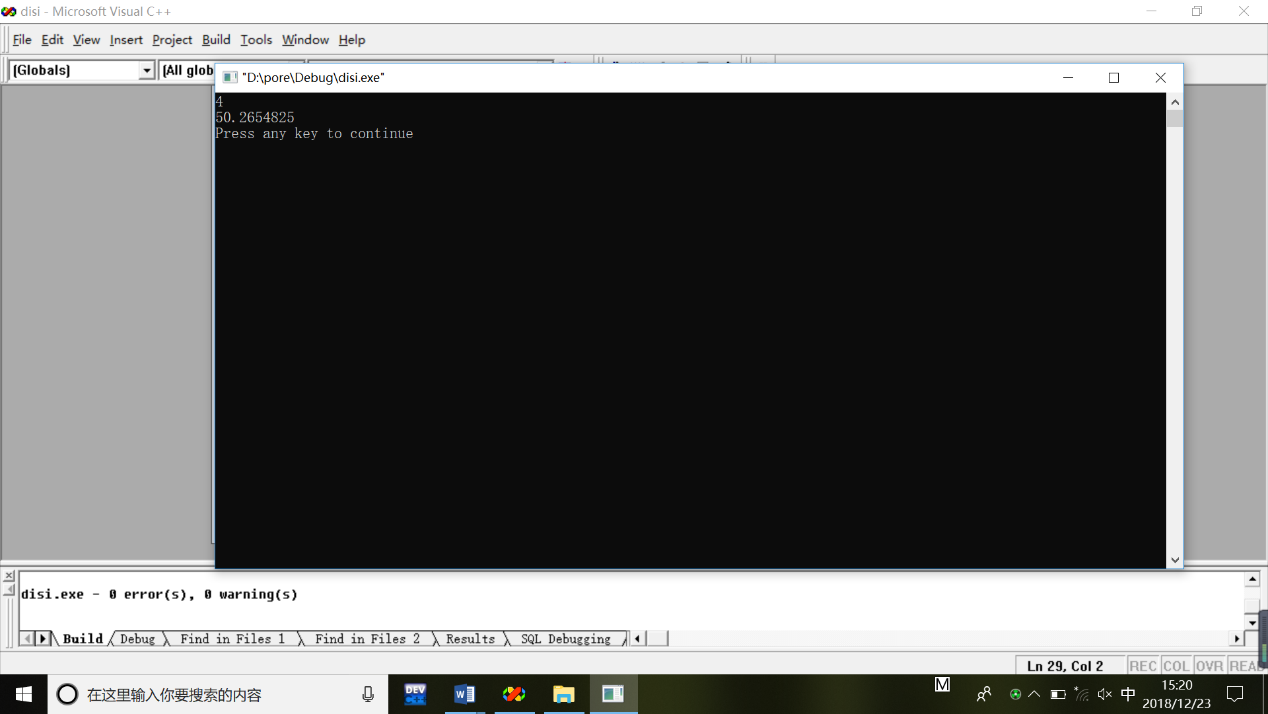
Task: Open the notification center icon
Action: (x=1235, y=694)
